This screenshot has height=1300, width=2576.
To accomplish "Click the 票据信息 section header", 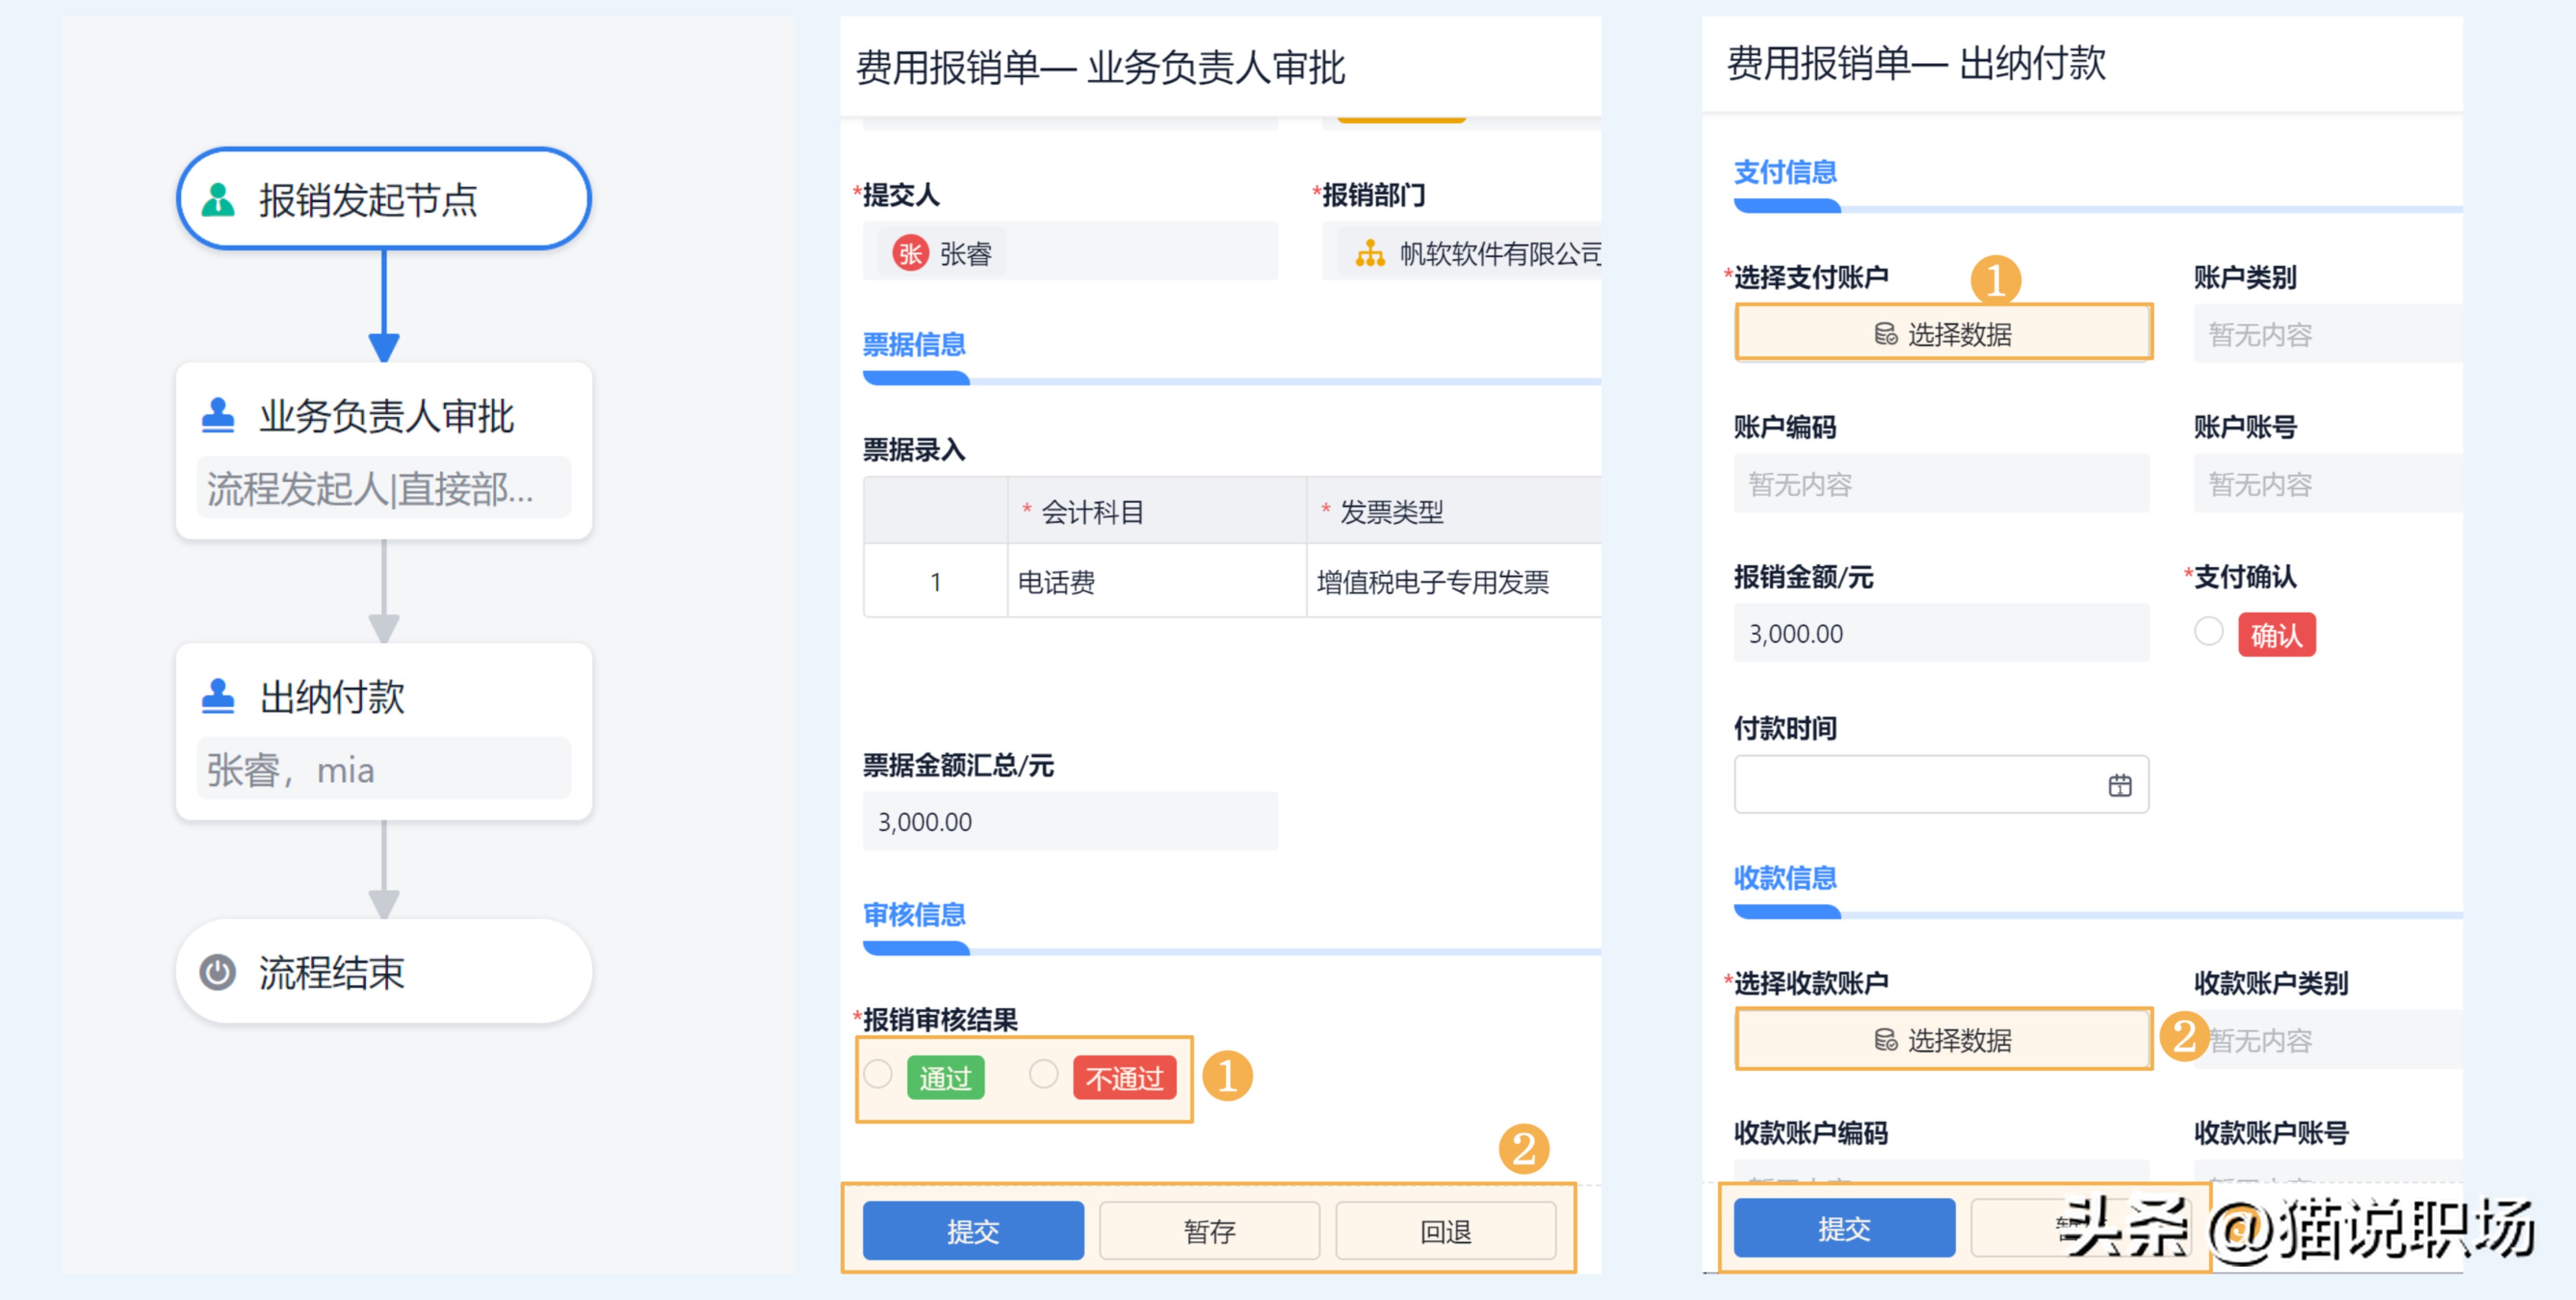I will point(913,344).
